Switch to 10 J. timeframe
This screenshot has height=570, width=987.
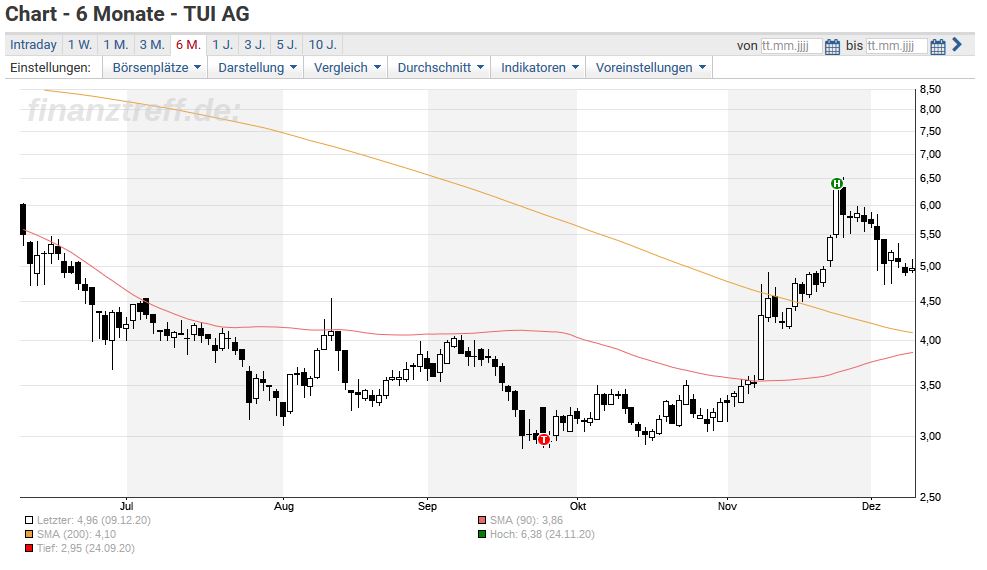pyautogui.click(x=322, y=45)
